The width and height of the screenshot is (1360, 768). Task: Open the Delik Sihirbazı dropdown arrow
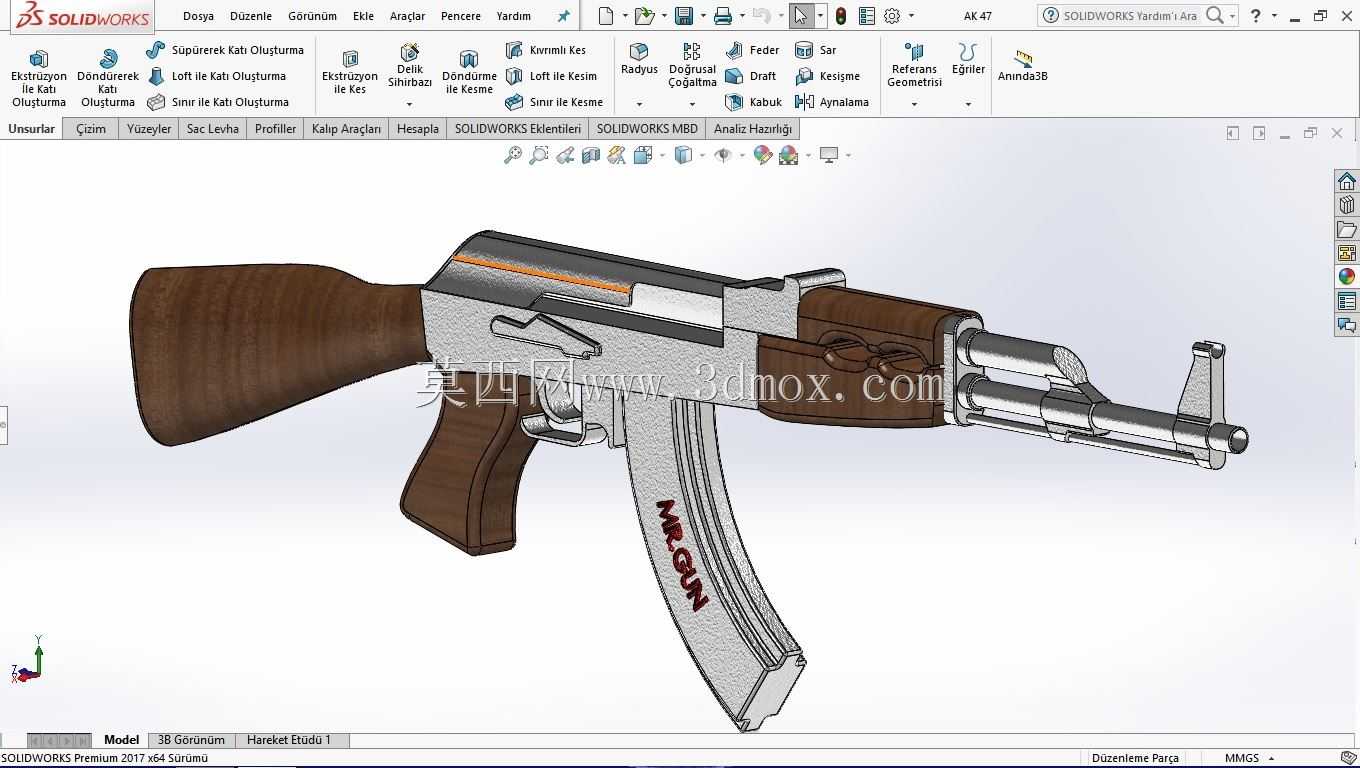pos(410,104)
